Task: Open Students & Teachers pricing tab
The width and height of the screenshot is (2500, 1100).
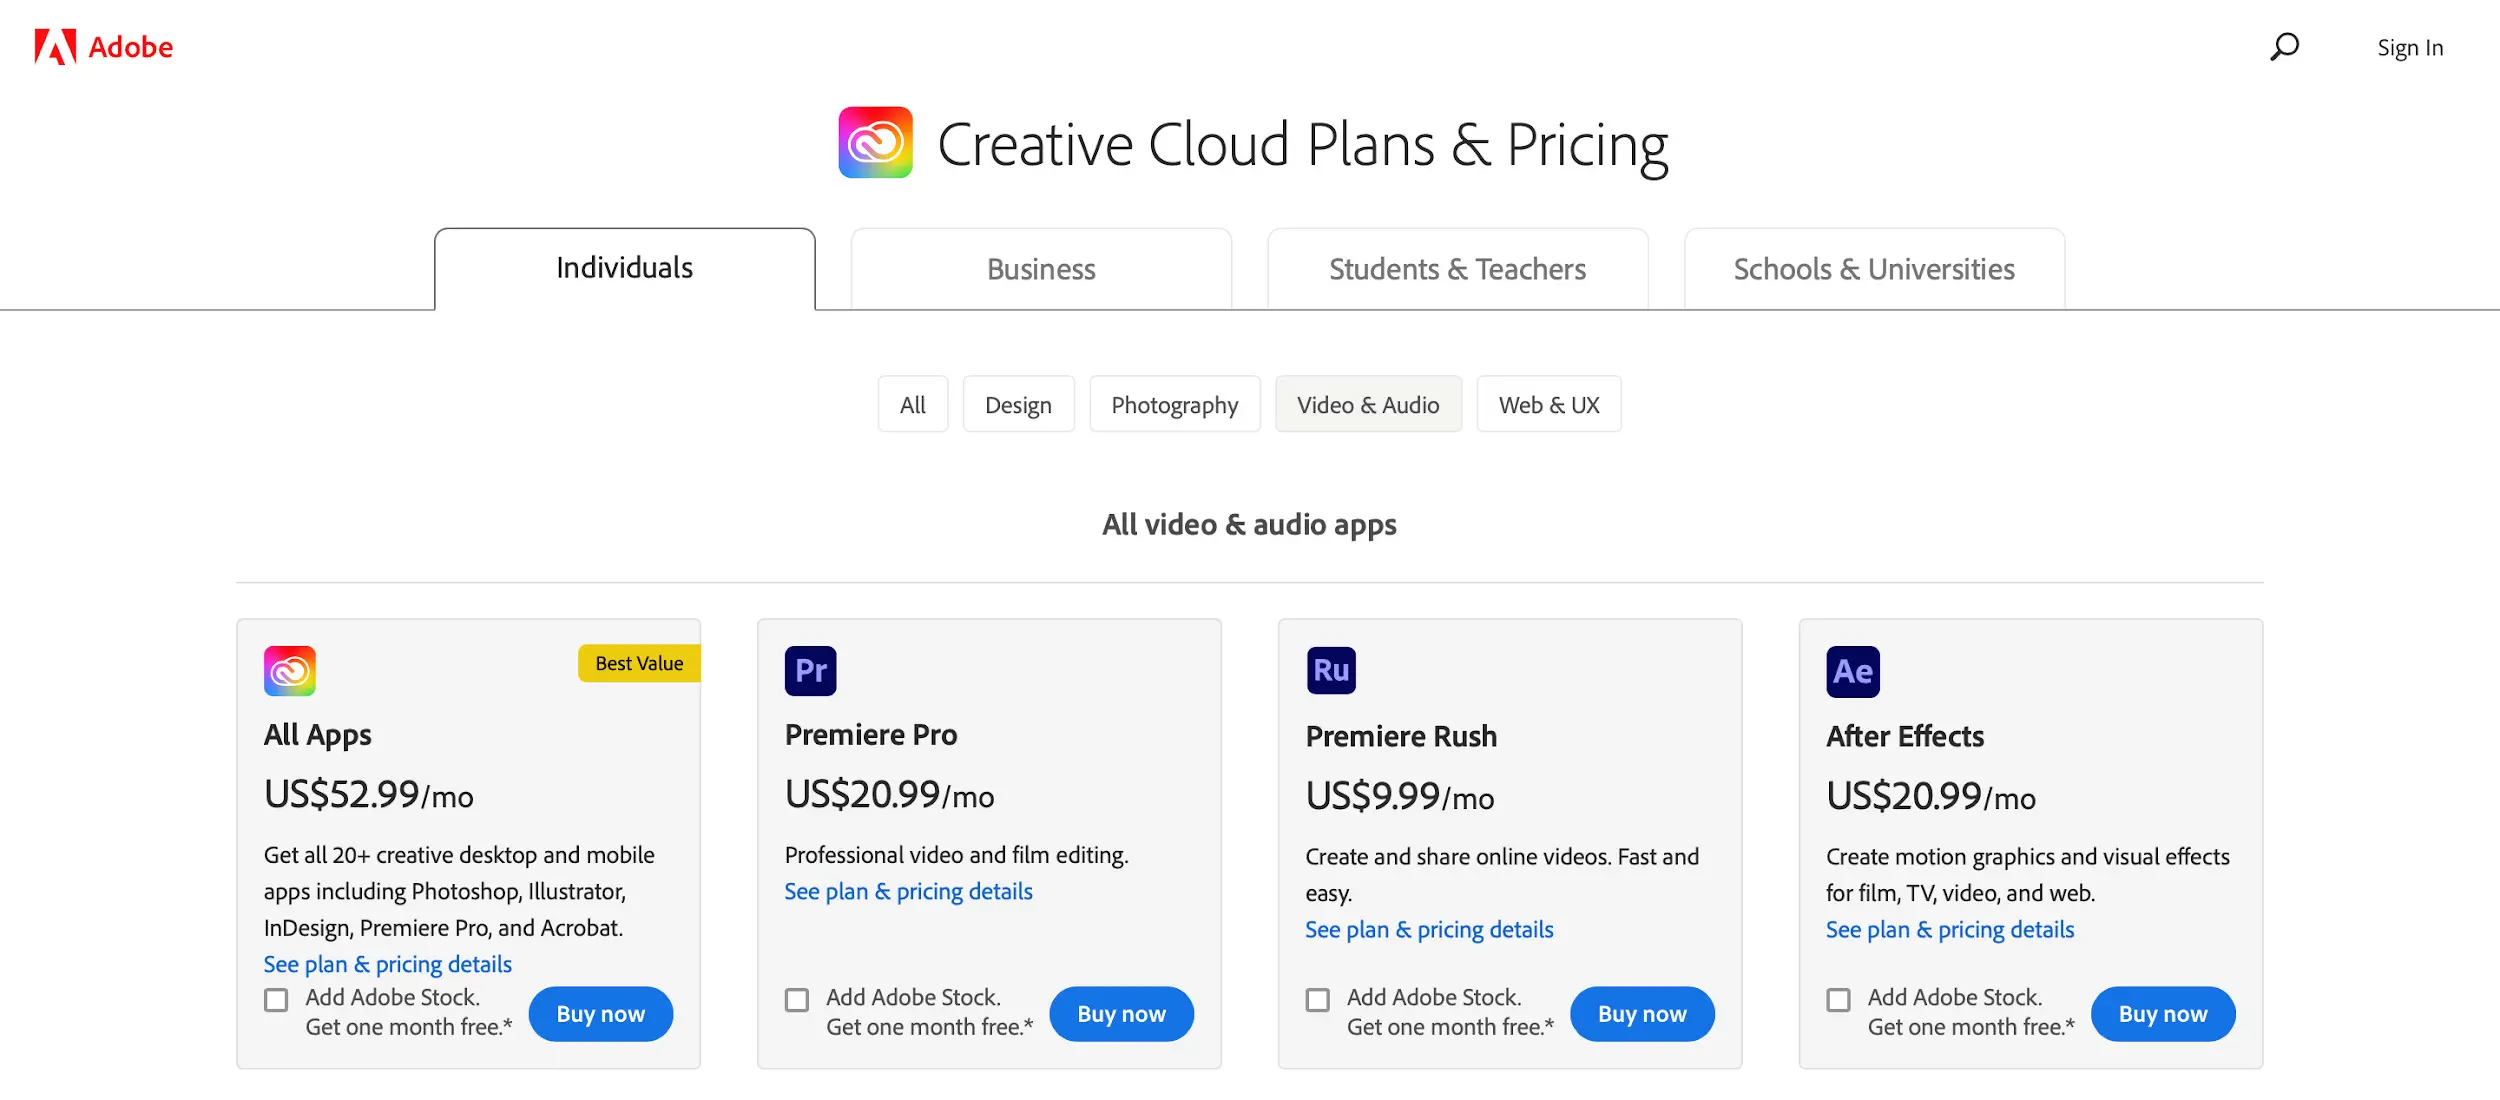Action: (x=1456, y=268)
